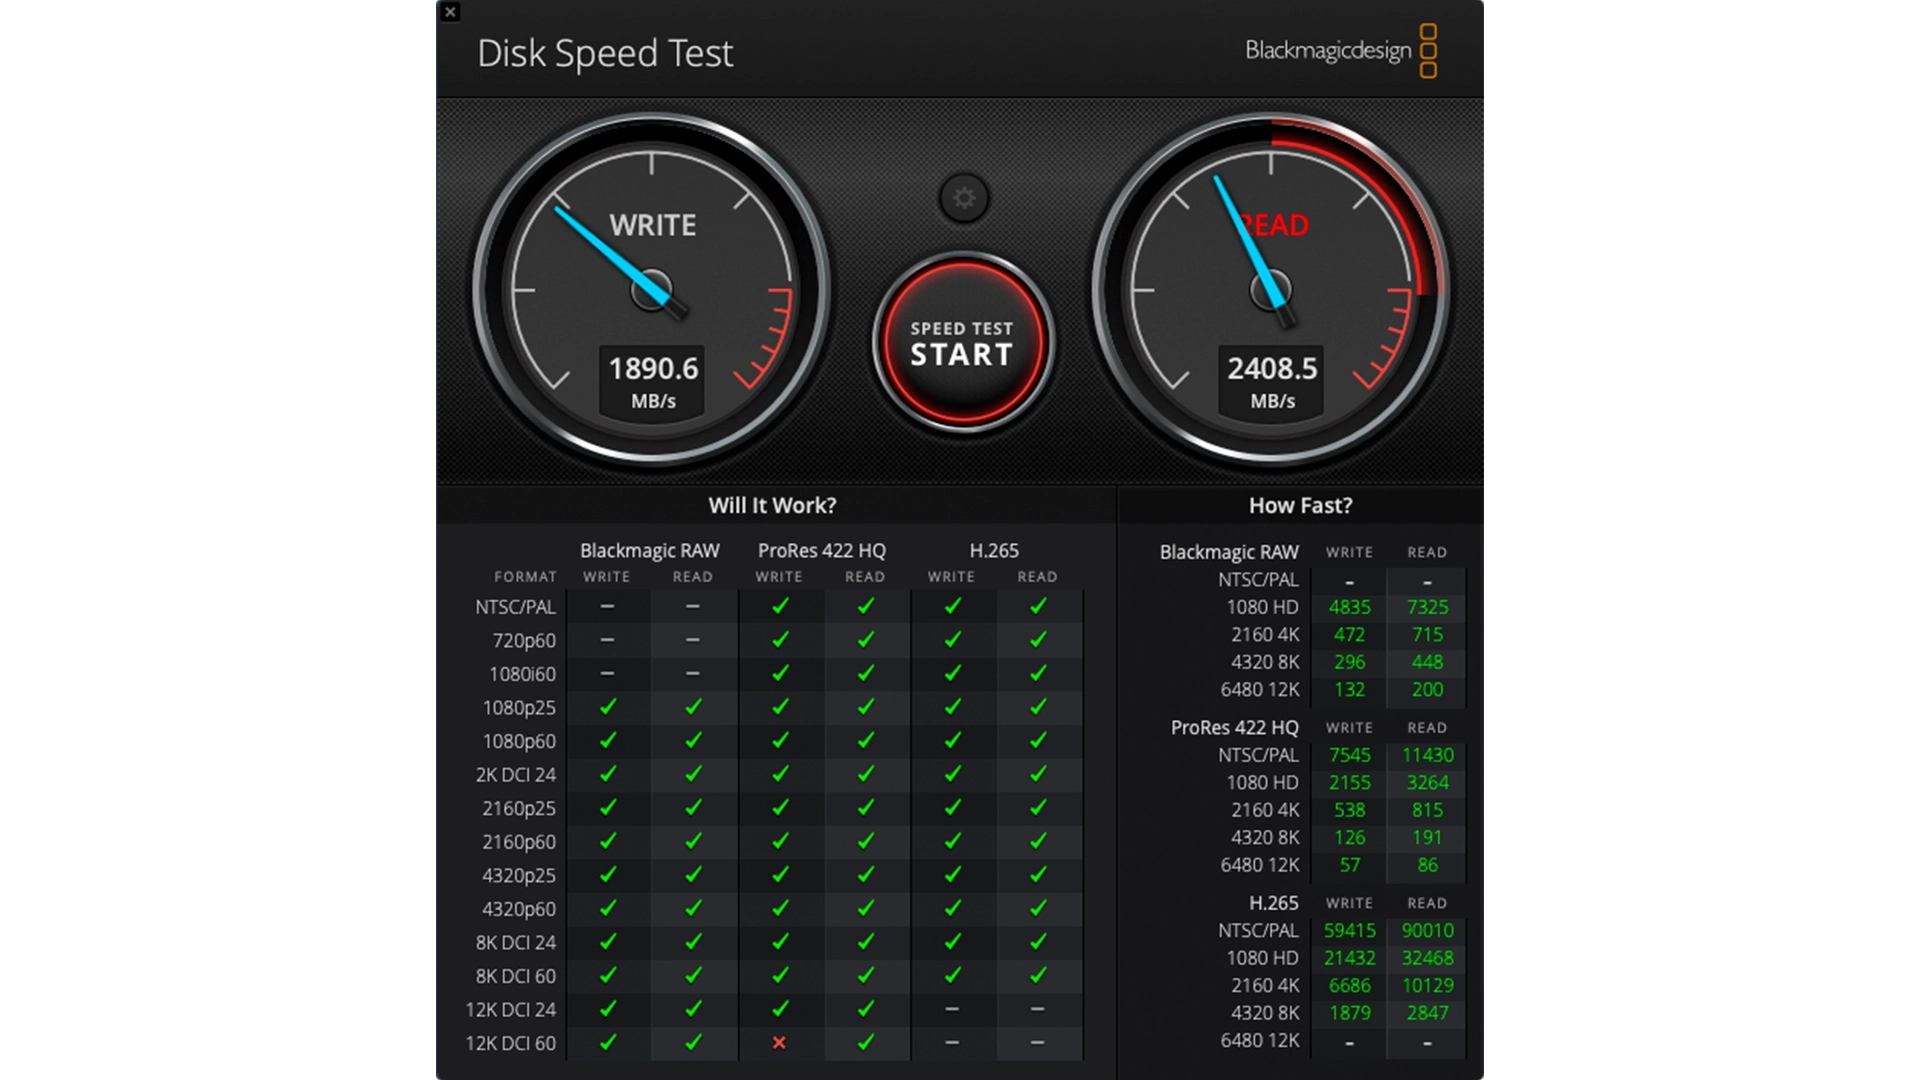Image resolution: width=1920 pixels, height=1080 pixels.
Task: Click ProRes 4320 8K read value 191
Action: (x=1427, y=837)
